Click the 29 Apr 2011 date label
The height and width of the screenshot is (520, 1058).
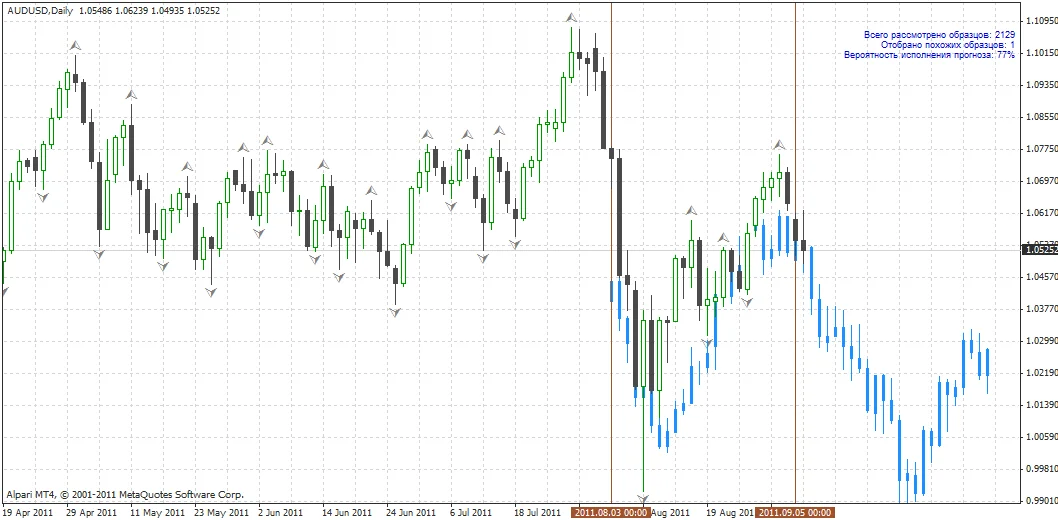[92, 513]
